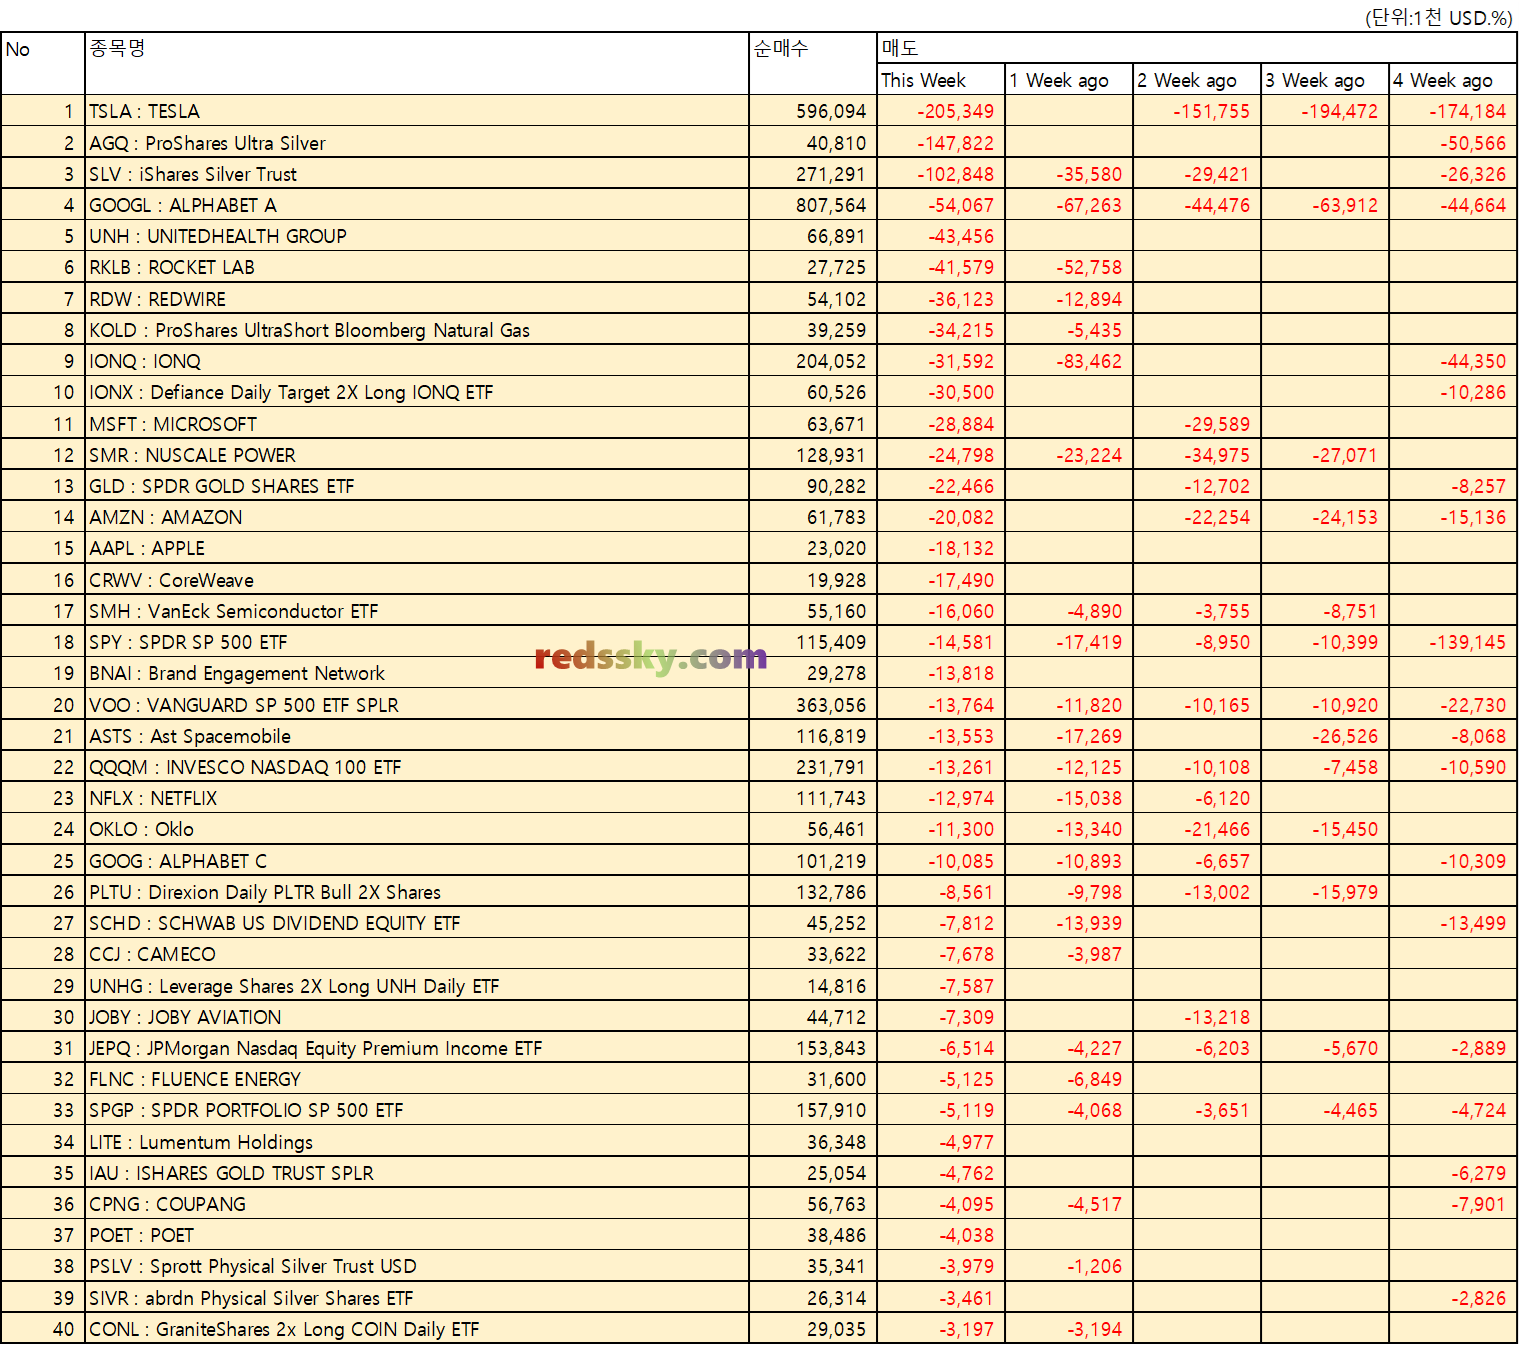Select IONX Defiance Daily Target 2X ETF

pos(416,392)
